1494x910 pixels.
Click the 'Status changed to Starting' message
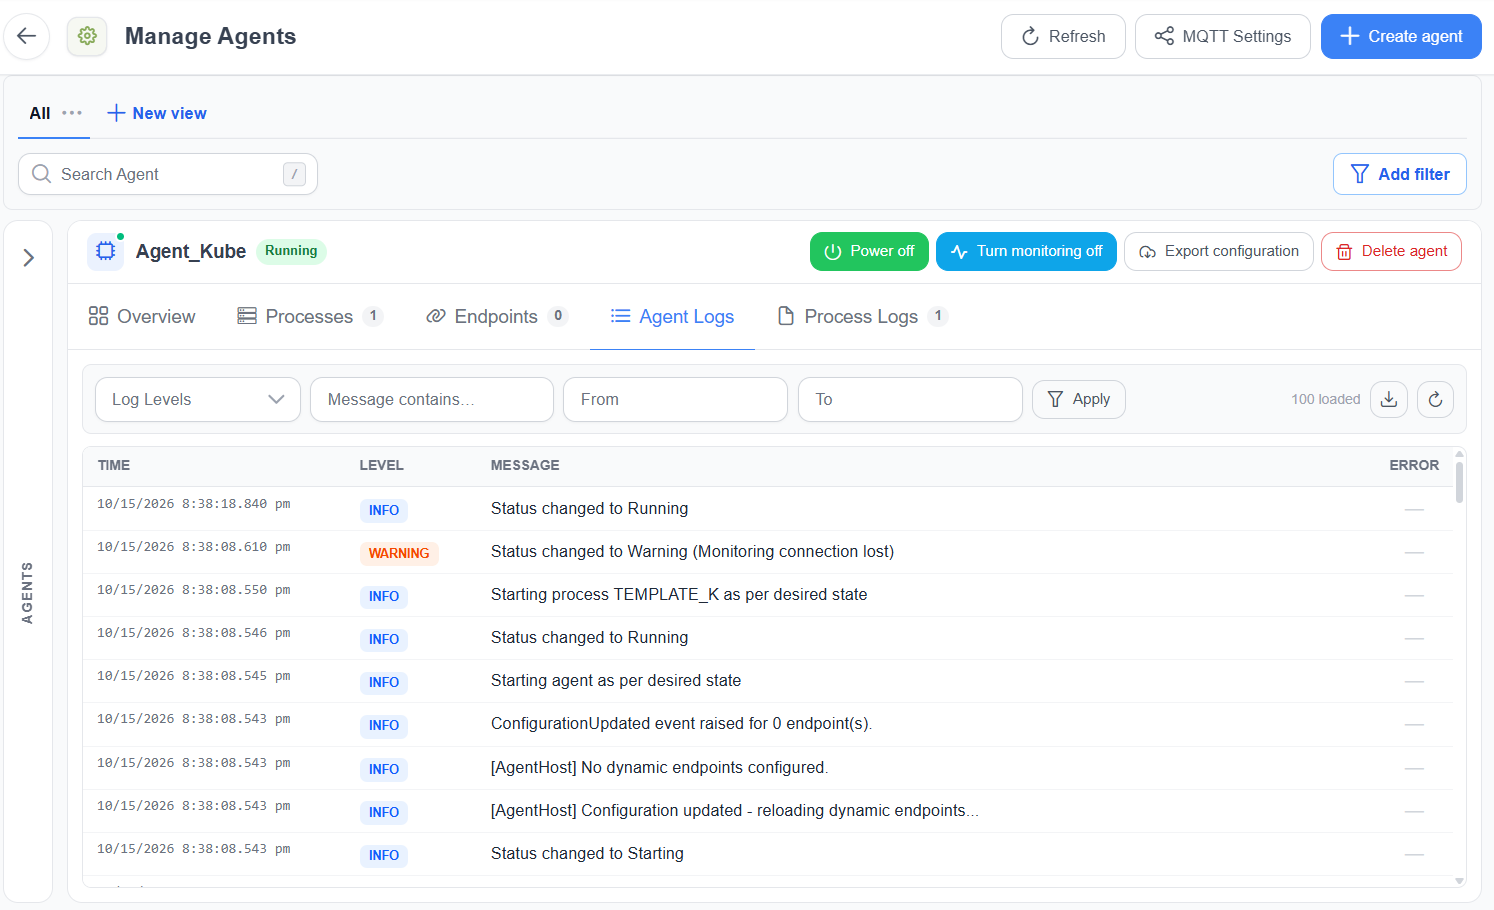tap(587, 853)
